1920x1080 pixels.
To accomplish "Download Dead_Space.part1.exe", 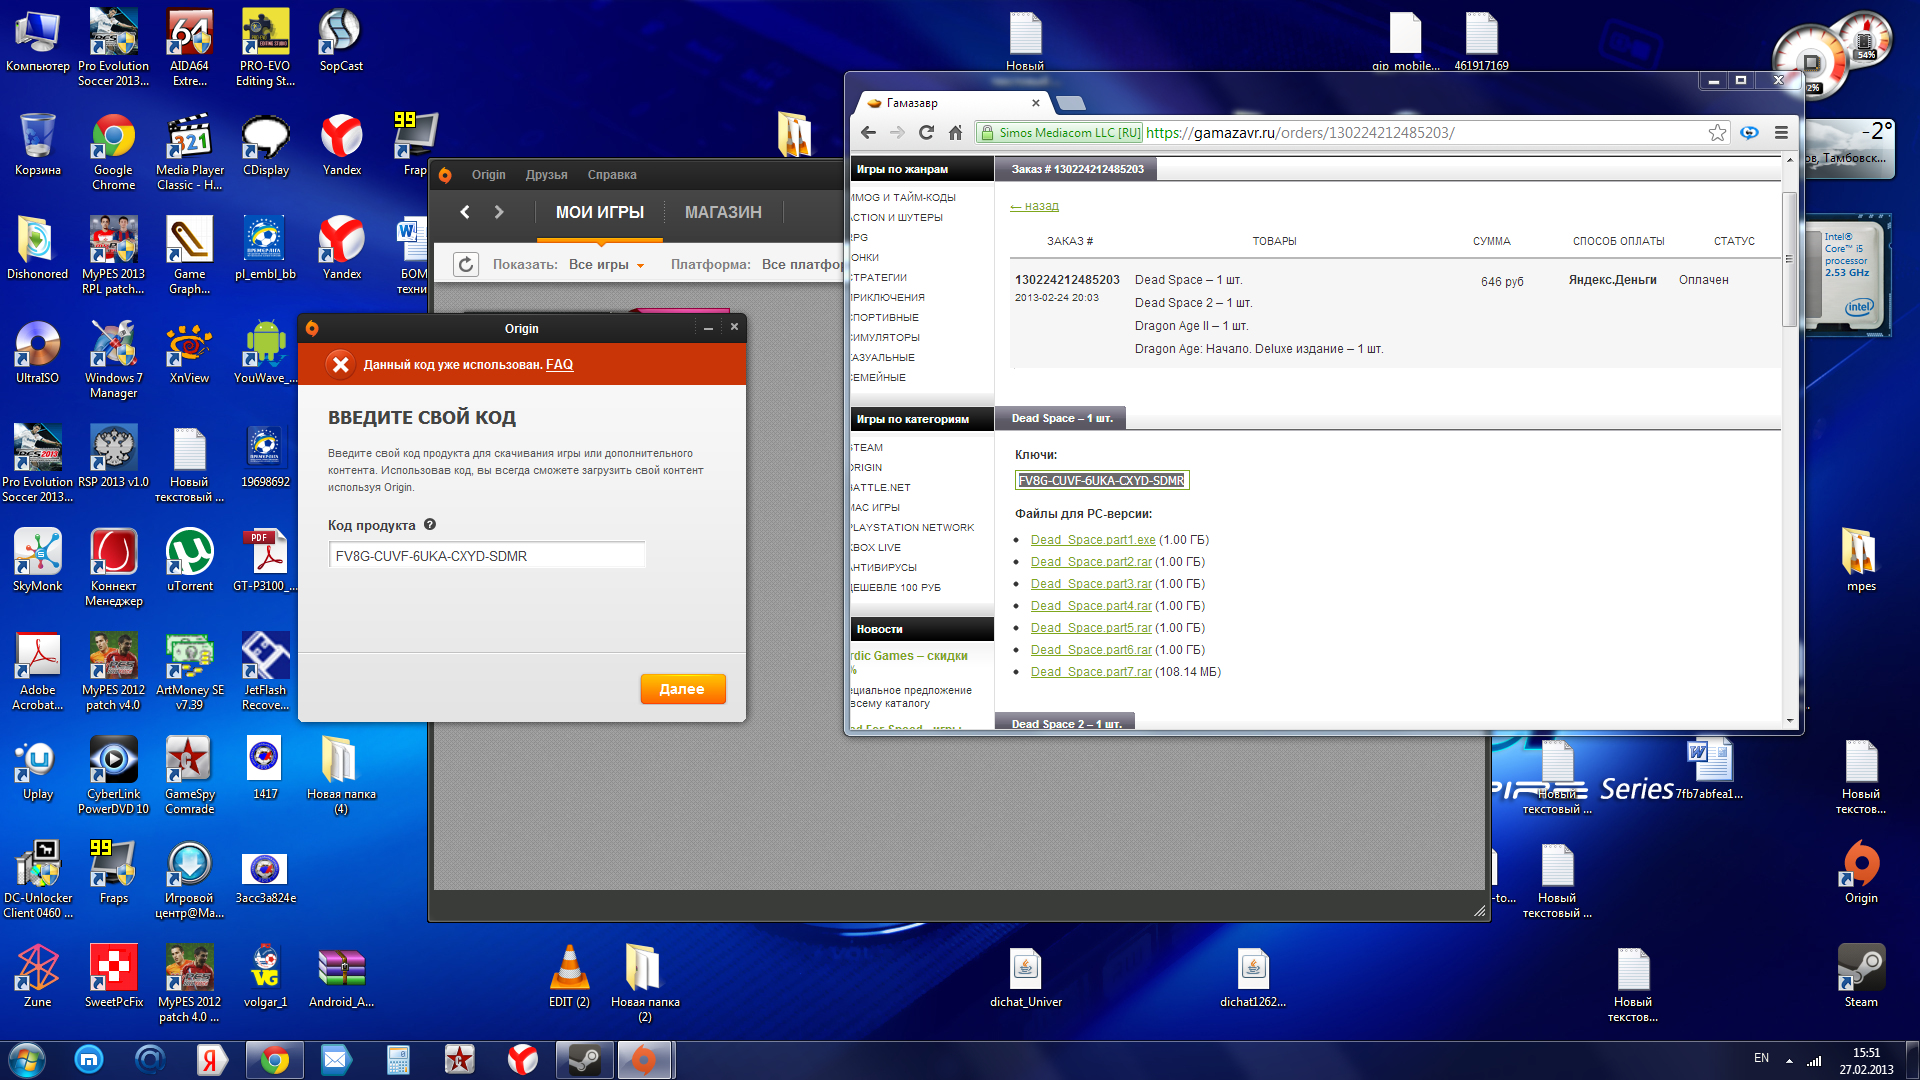I will pyautogui.click(x=1093, y=540).
